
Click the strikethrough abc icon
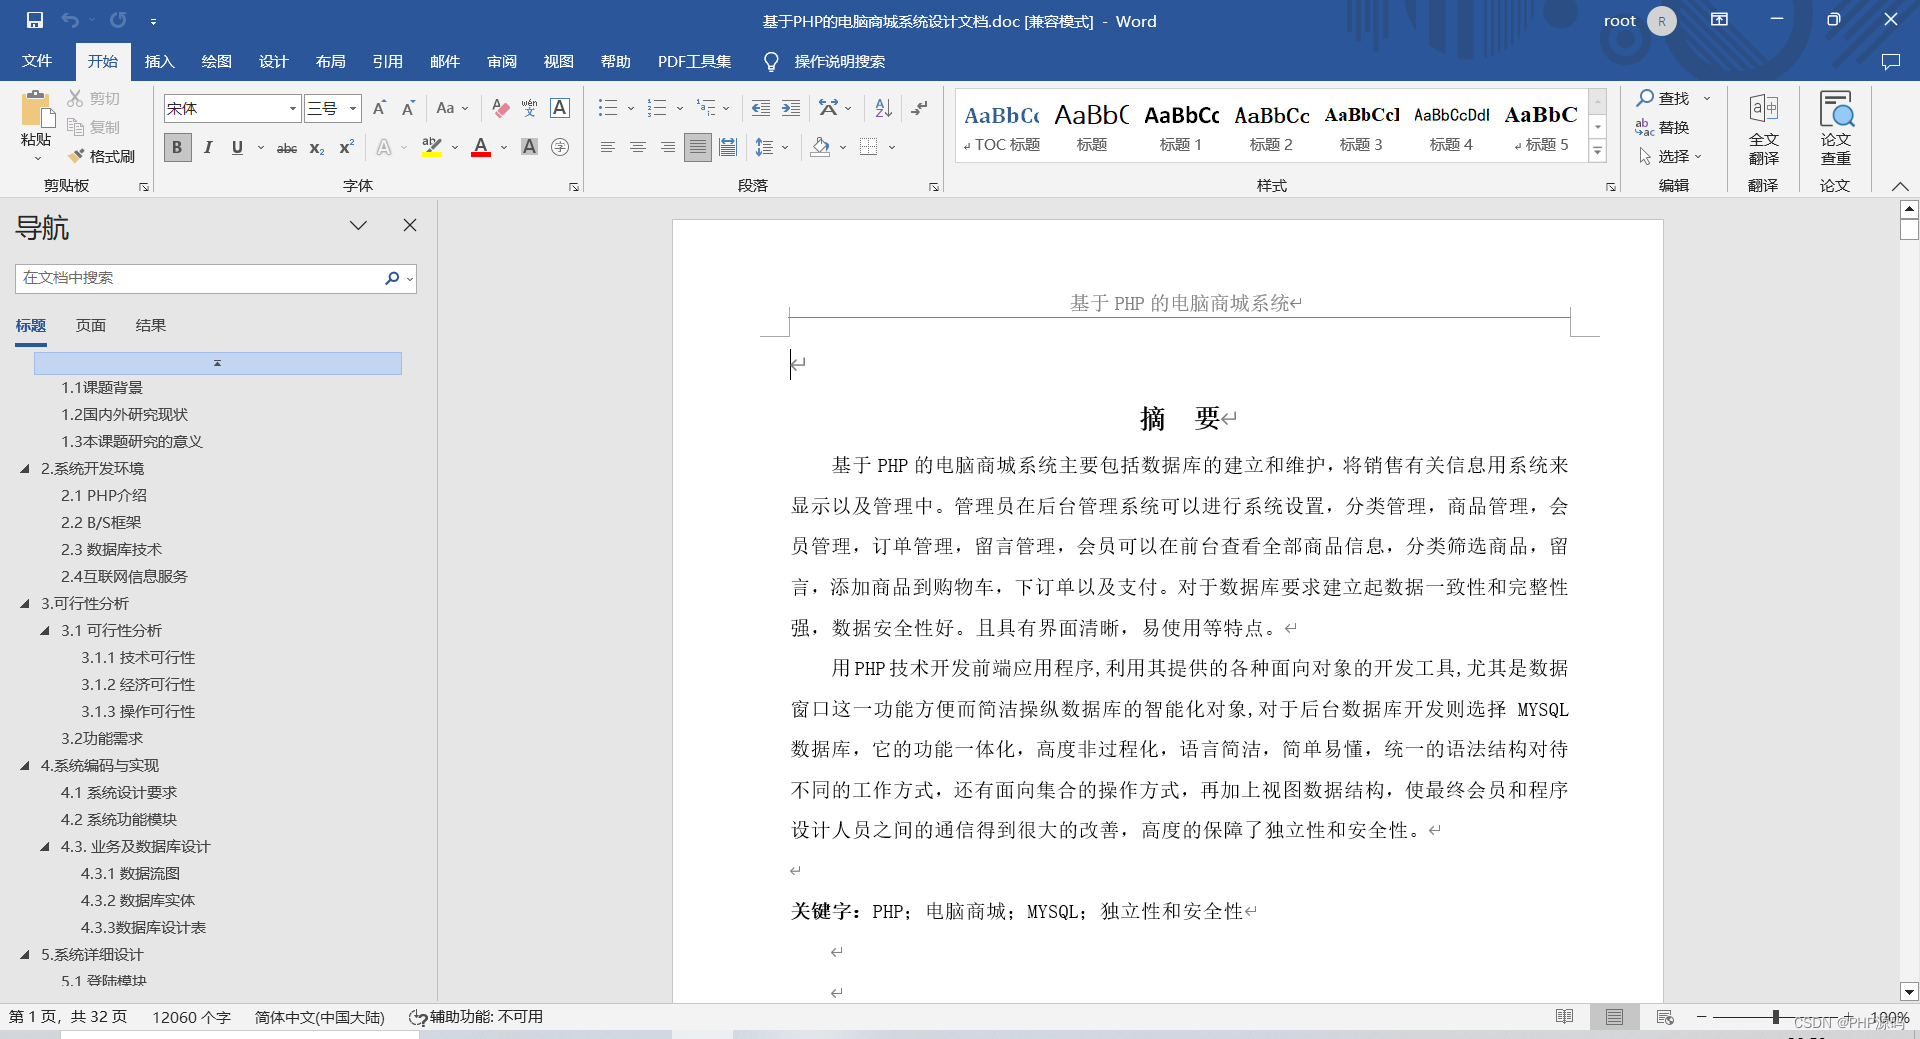click(287, 148)
